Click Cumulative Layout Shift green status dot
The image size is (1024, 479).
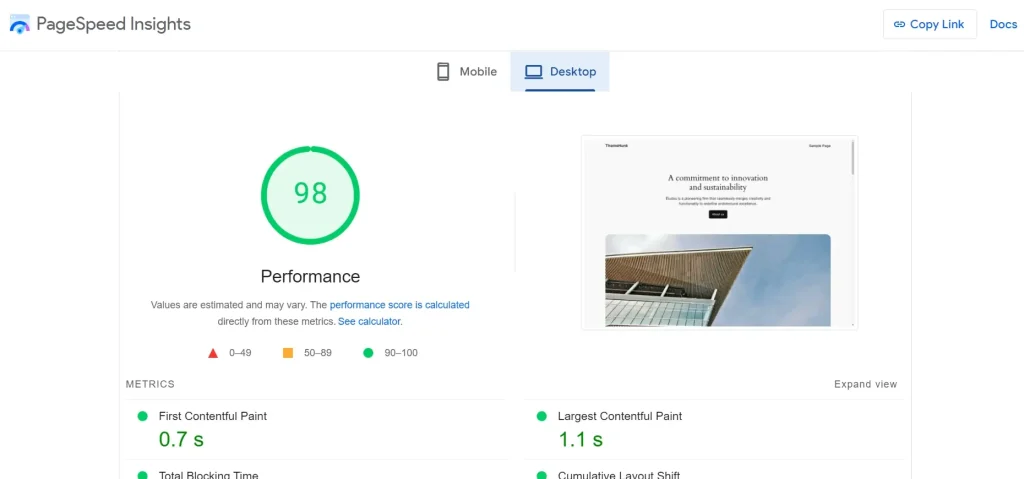point(541,475)
